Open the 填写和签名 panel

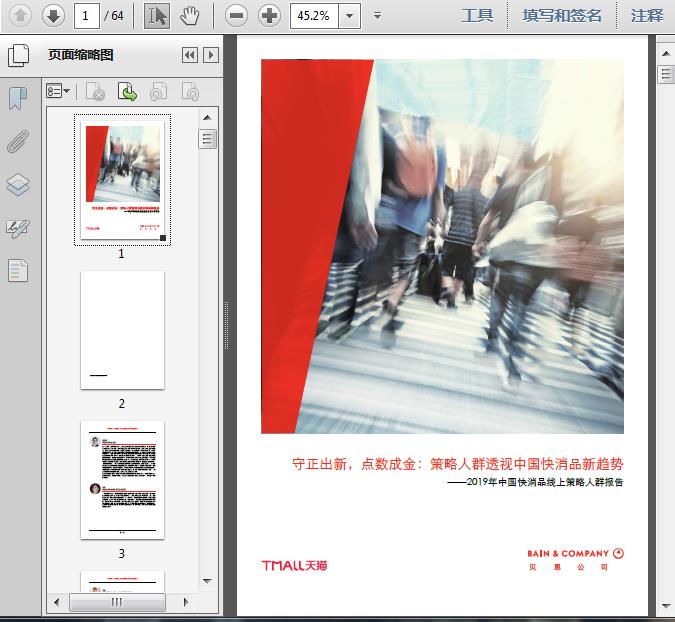(x=562, y=16)
